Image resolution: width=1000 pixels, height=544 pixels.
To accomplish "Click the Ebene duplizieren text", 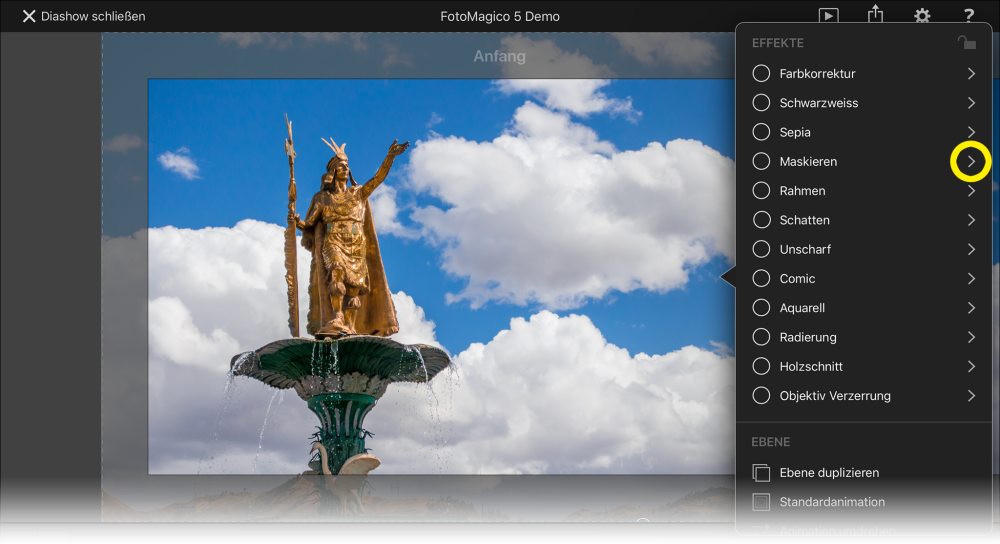I will (829, 473).
